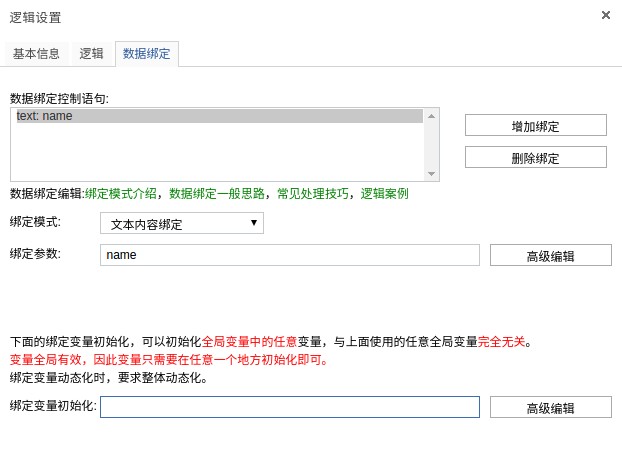The width and height of the screenshot is (622, 455).
Task: Open the 数据绑定一般思路 link
Action: 217,194
